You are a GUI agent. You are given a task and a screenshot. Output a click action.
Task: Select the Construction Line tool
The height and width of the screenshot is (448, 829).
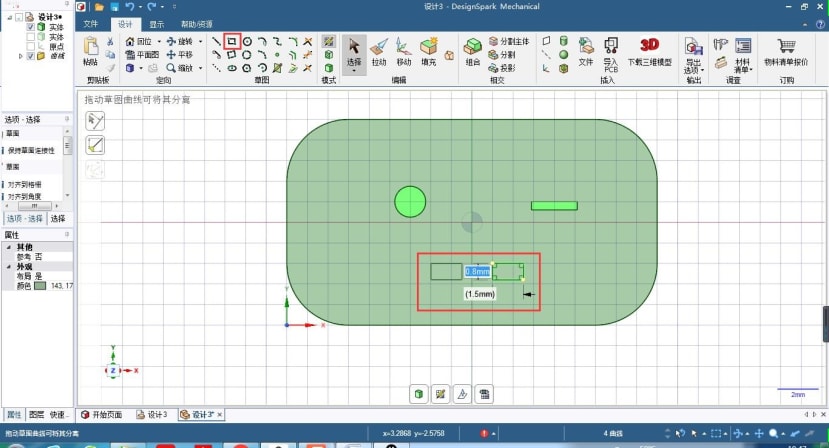(216, 68)
